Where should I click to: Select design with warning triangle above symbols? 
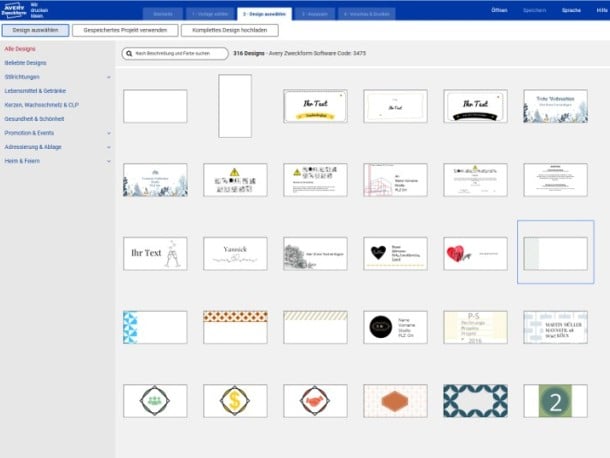click(x=235, y=180)
